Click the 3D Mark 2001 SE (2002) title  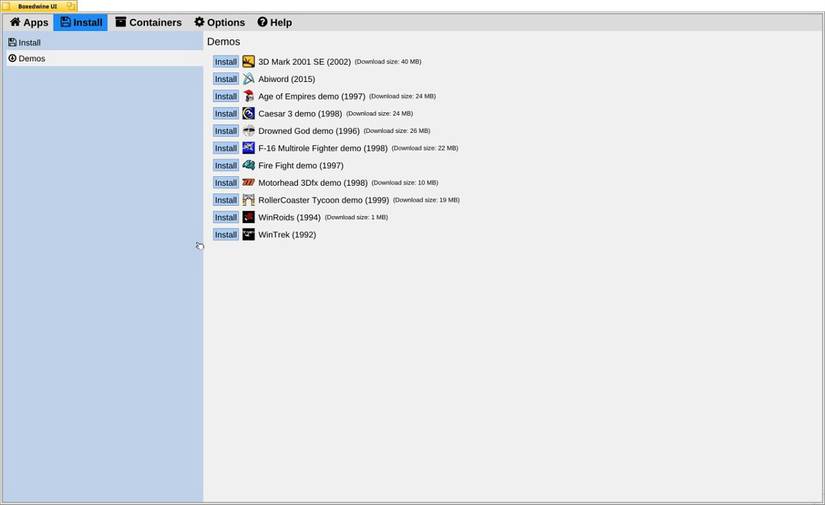pyautogui.click(x=304, y=62)
